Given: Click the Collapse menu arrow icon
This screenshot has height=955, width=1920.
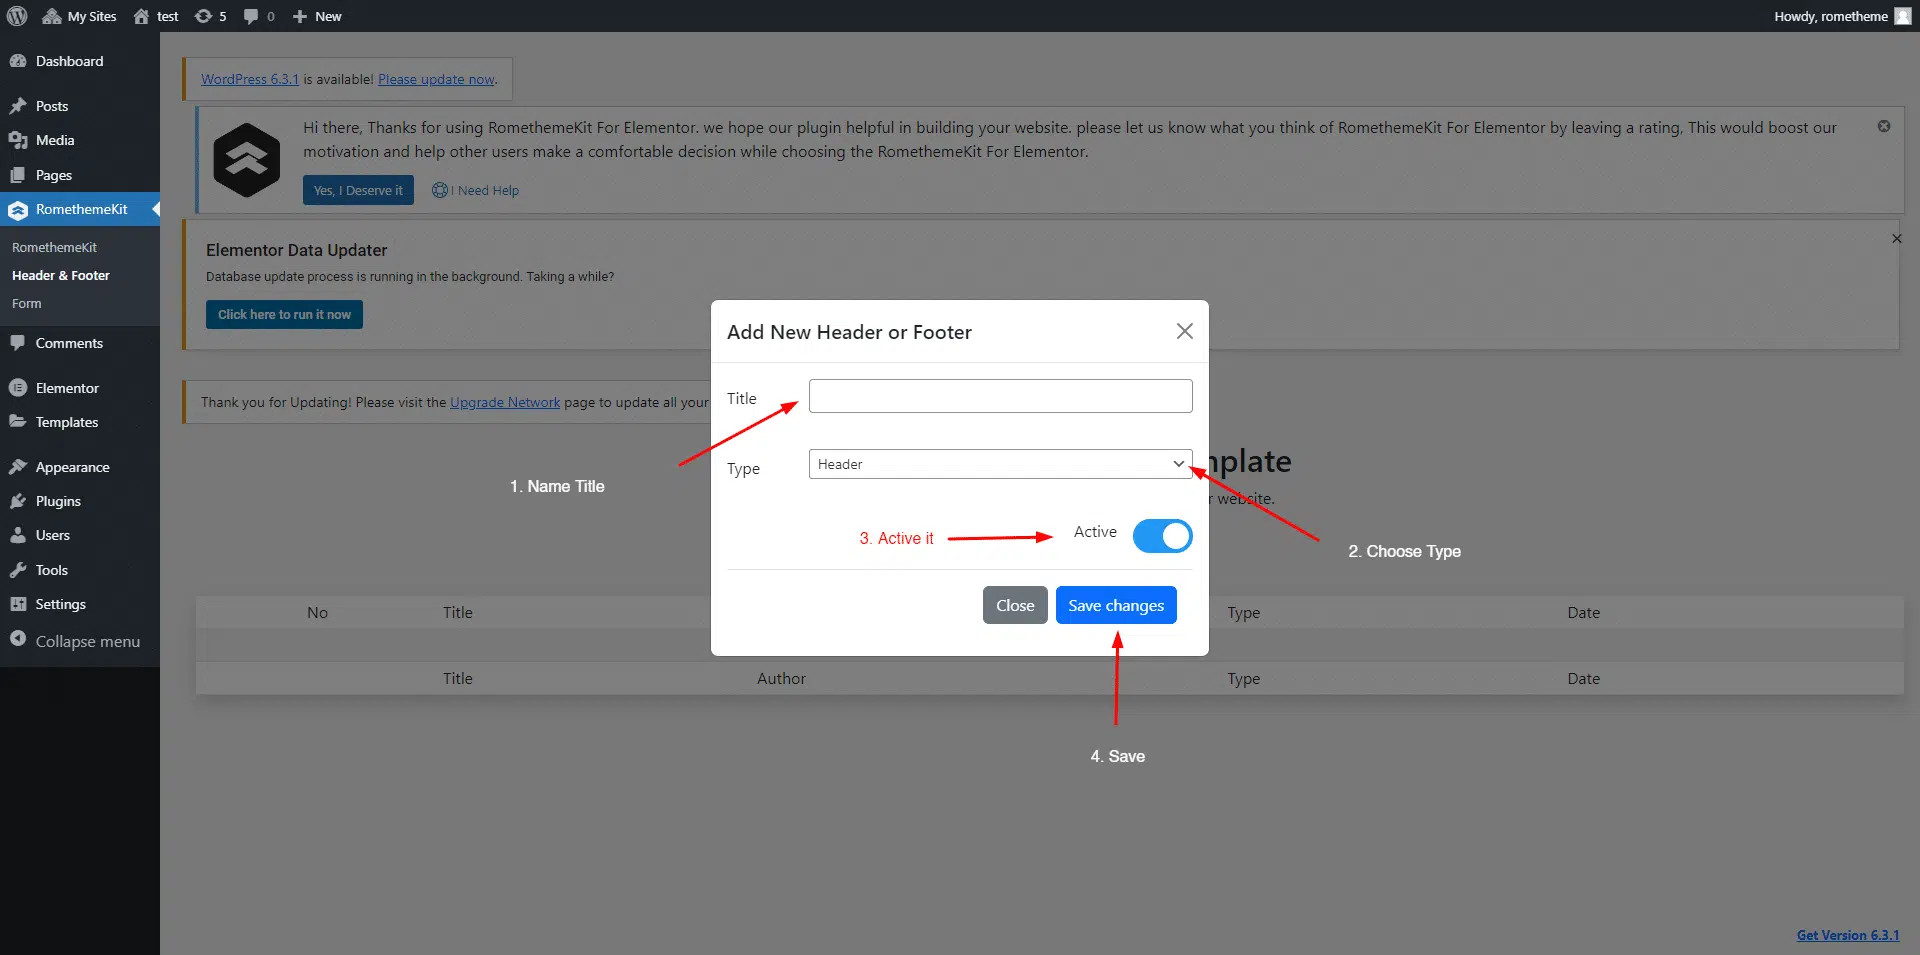Looking at the screenshot, I should pos(18,639).
